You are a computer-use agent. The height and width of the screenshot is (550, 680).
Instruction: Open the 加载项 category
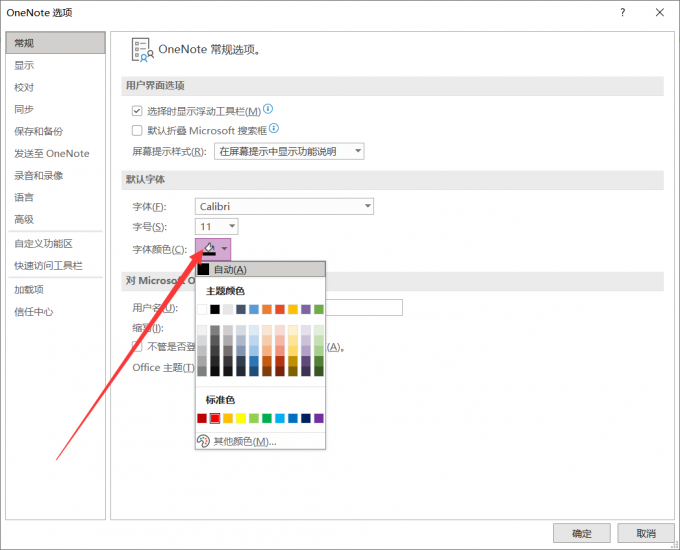56,290
